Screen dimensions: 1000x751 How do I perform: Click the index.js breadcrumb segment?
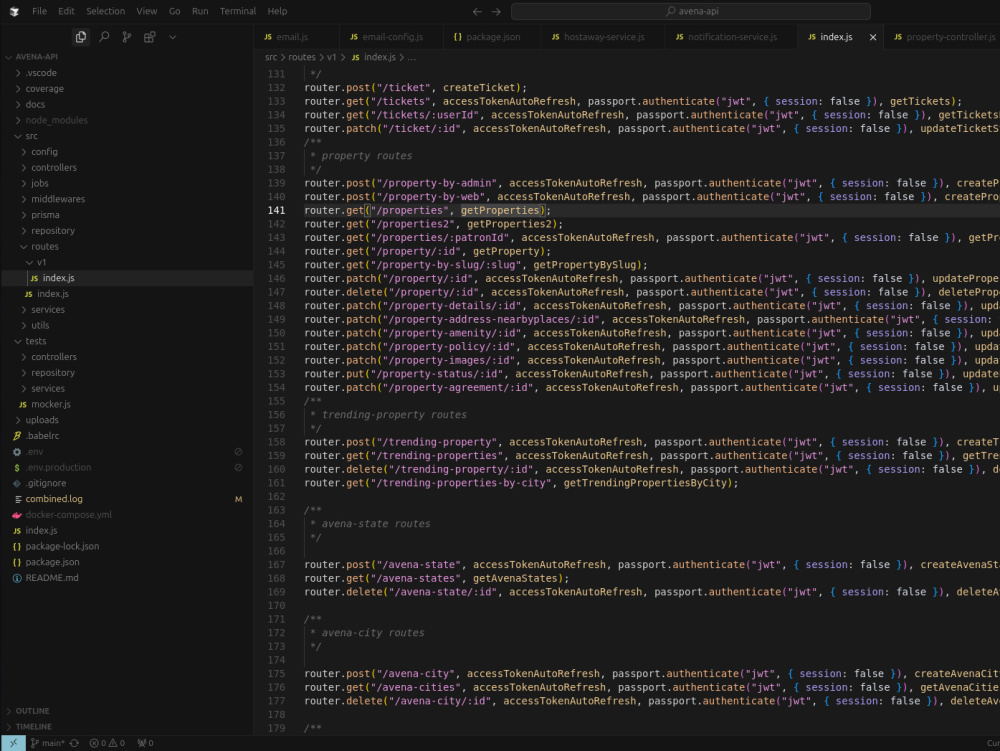[x=374, y=57]
